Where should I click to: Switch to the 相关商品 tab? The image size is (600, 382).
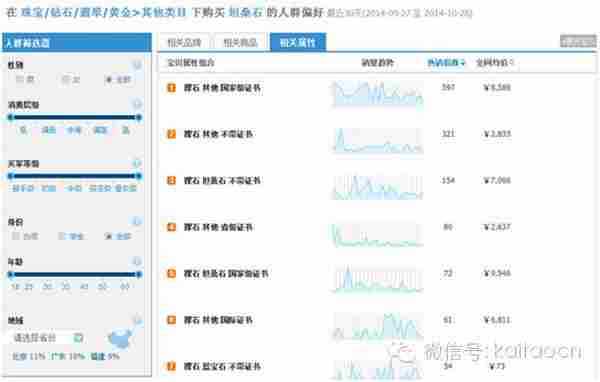240,42
